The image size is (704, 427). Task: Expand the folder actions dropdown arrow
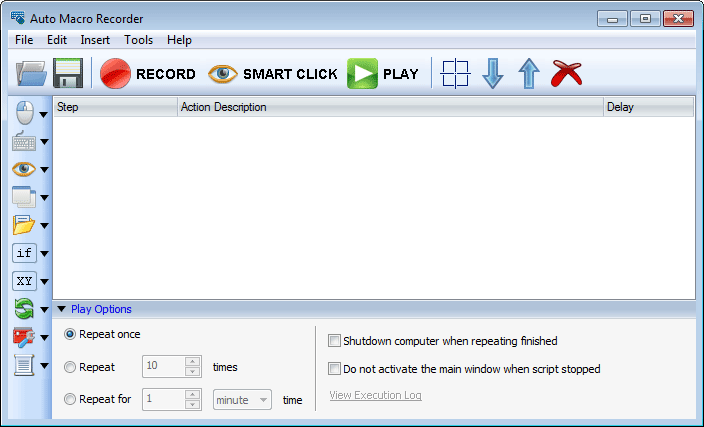44,225
